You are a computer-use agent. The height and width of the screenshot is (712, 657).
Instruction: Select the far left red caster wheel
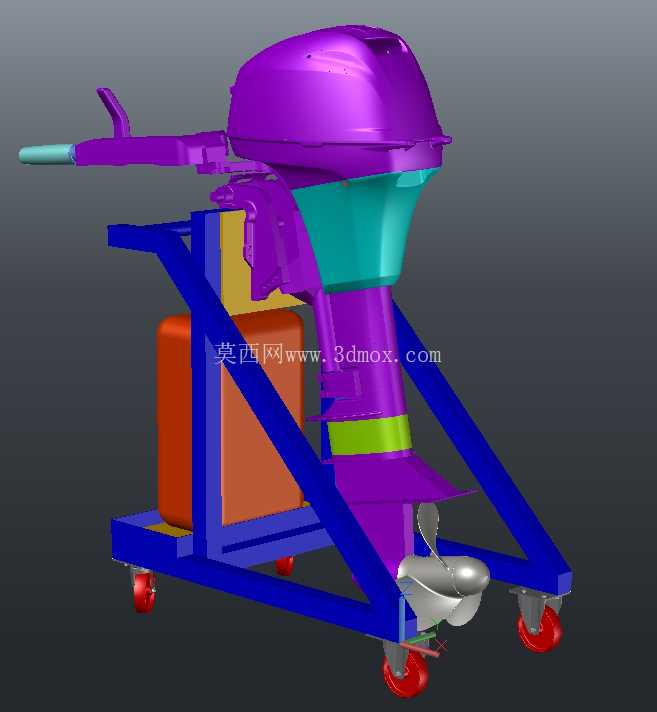[144, 592]
